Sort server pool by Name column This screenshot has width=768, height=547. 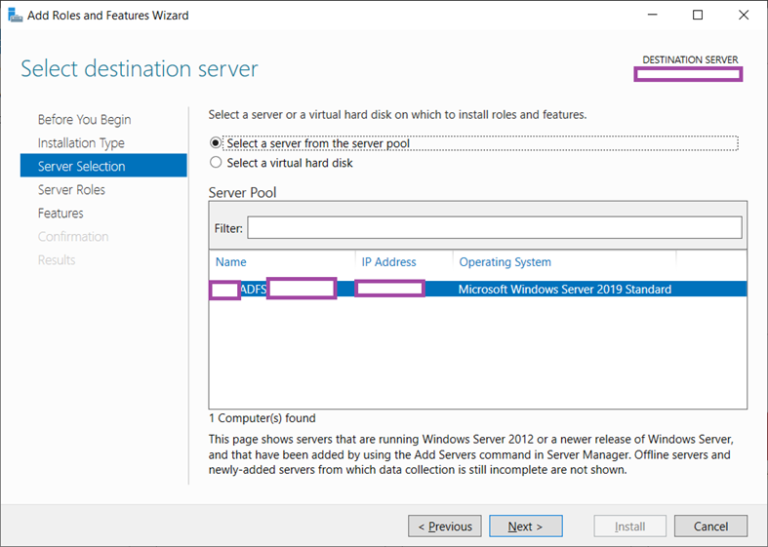point(231,262)
